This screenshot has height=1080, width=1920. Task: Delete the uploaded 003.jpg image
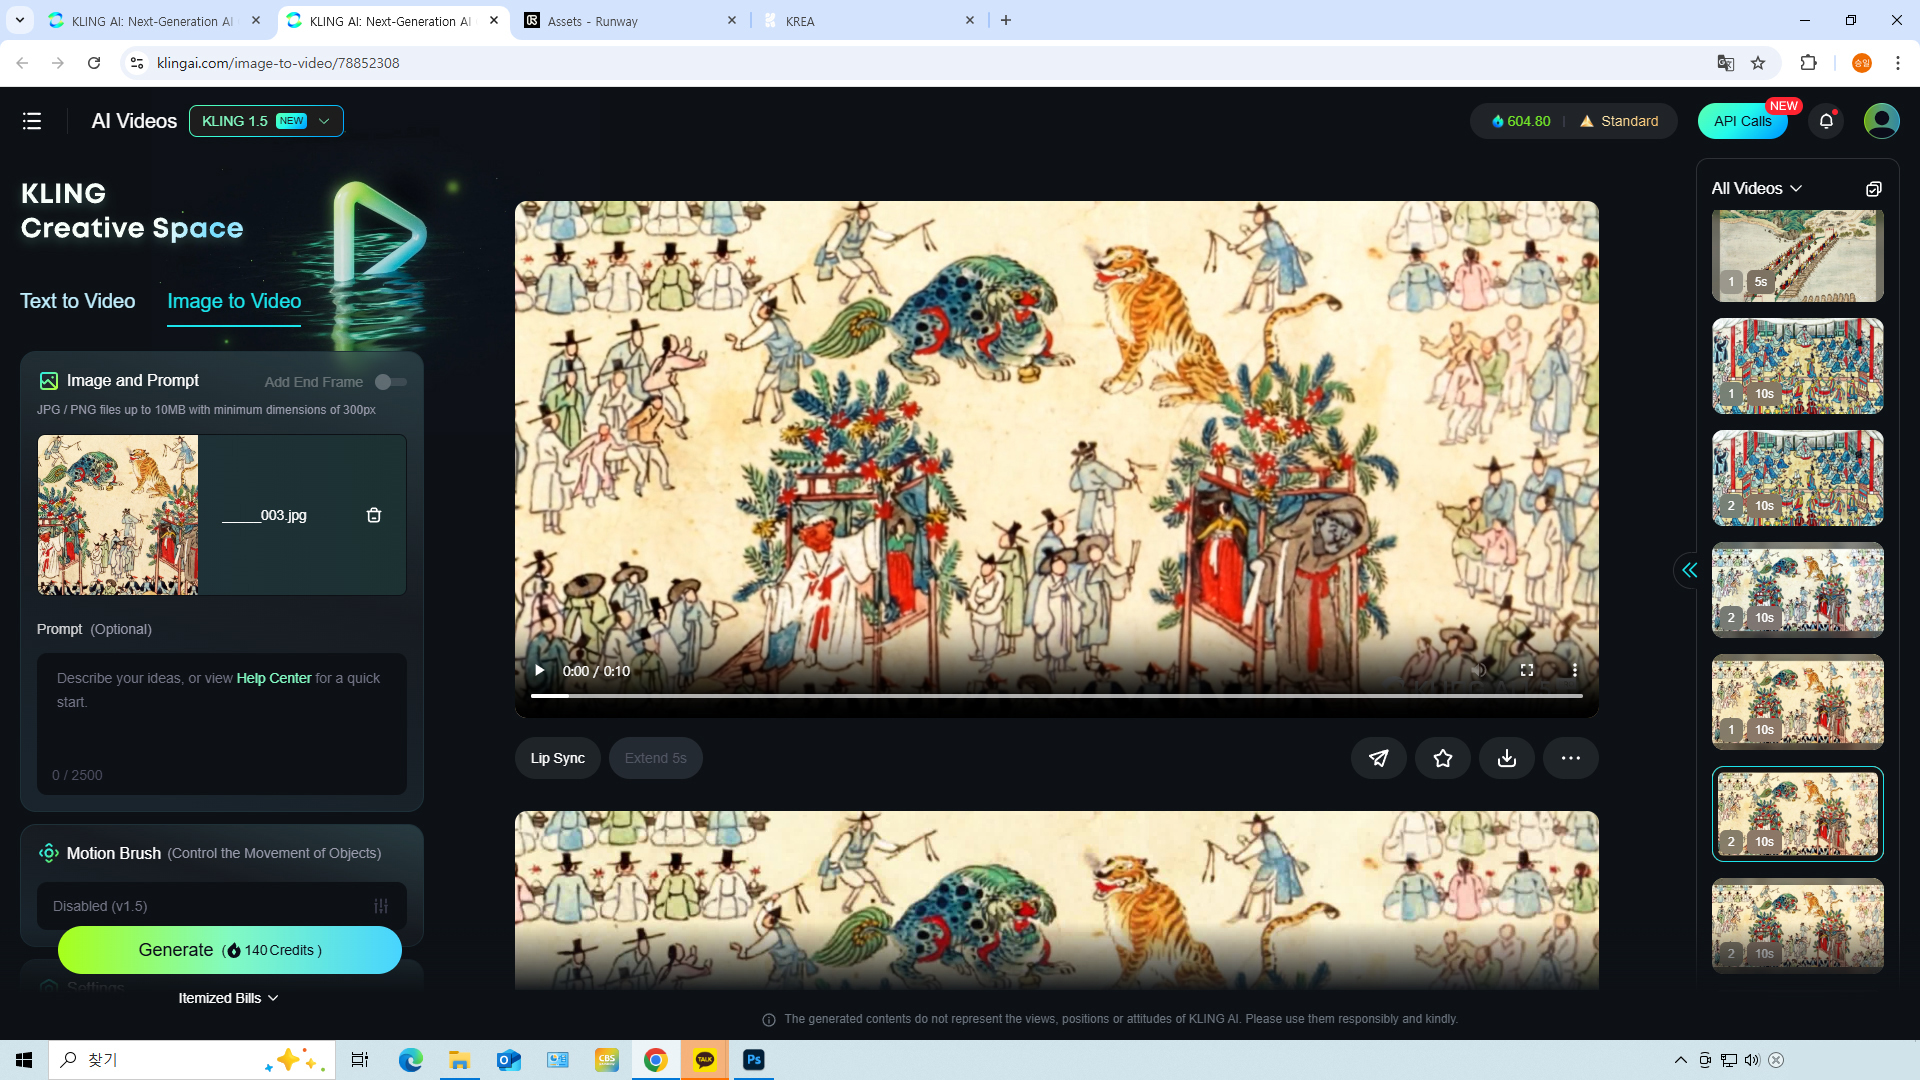pos(374,515)
